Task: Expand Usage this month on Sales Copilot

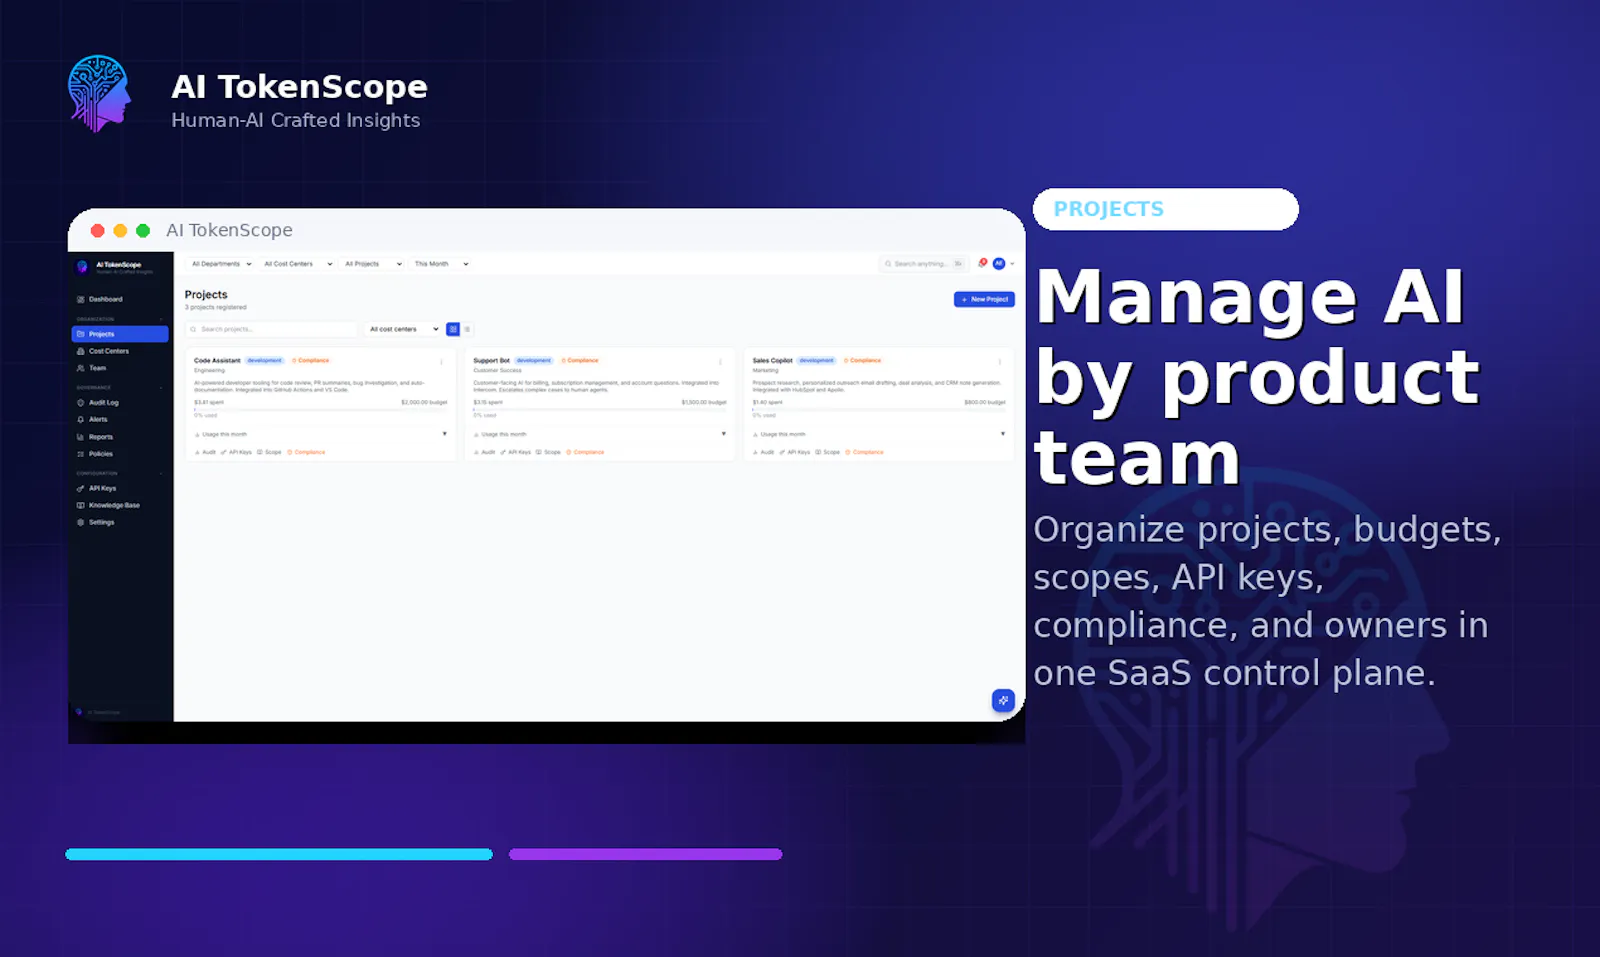Action: (x=878, y=434)
